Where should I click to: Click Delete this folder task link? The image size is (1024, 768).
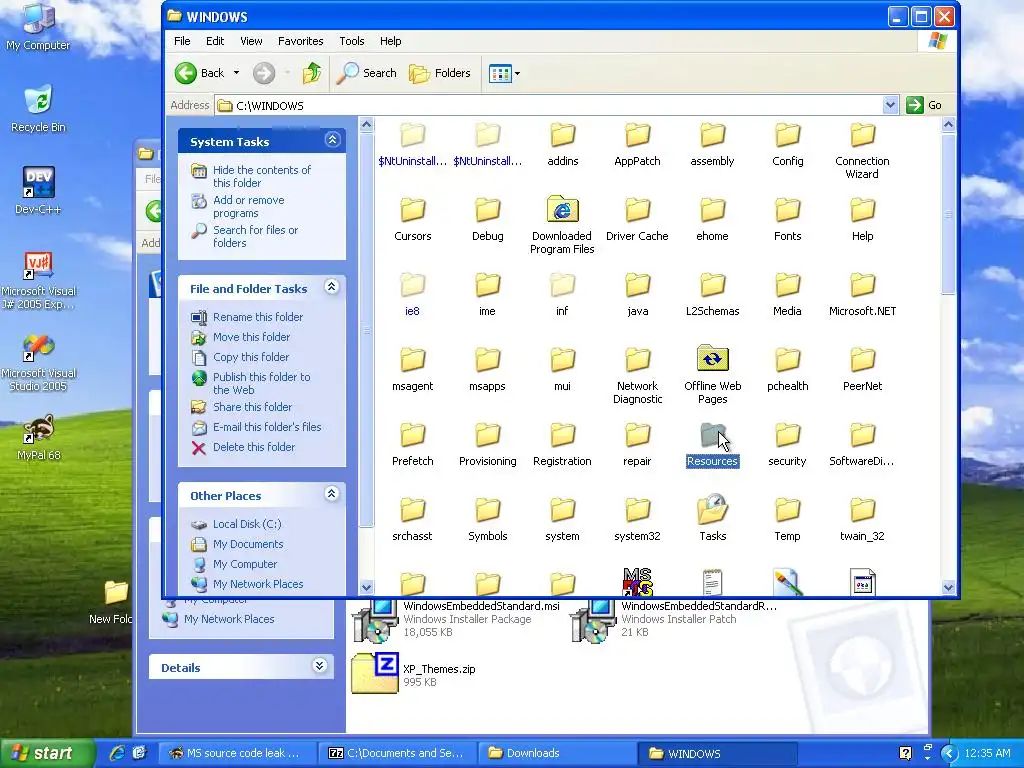tap(254, 447)
